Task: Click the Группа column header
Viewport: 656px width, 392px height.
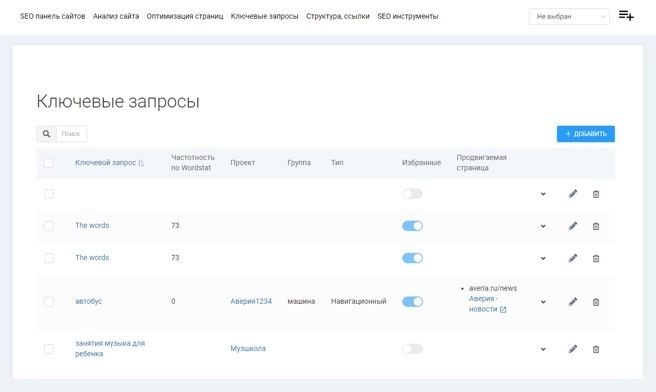Action: pos(299,163)
